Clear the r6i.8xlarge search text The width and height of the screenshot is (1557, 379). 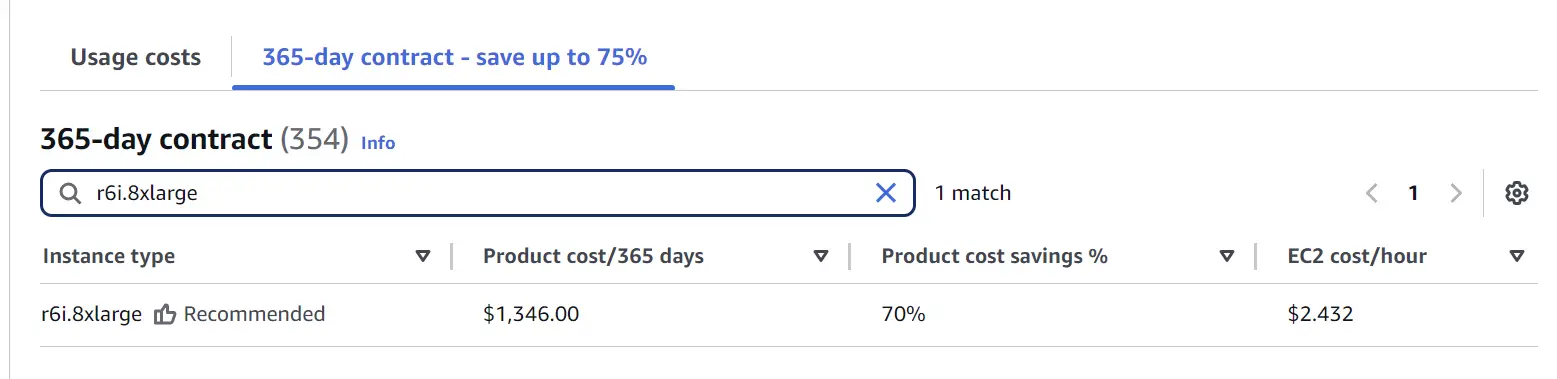click(885, 193)
